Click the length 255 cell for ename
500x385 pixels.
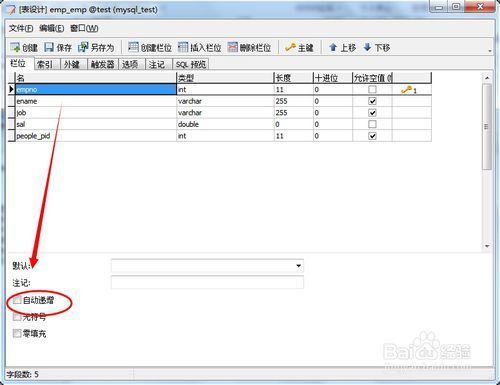click(293, 101)
